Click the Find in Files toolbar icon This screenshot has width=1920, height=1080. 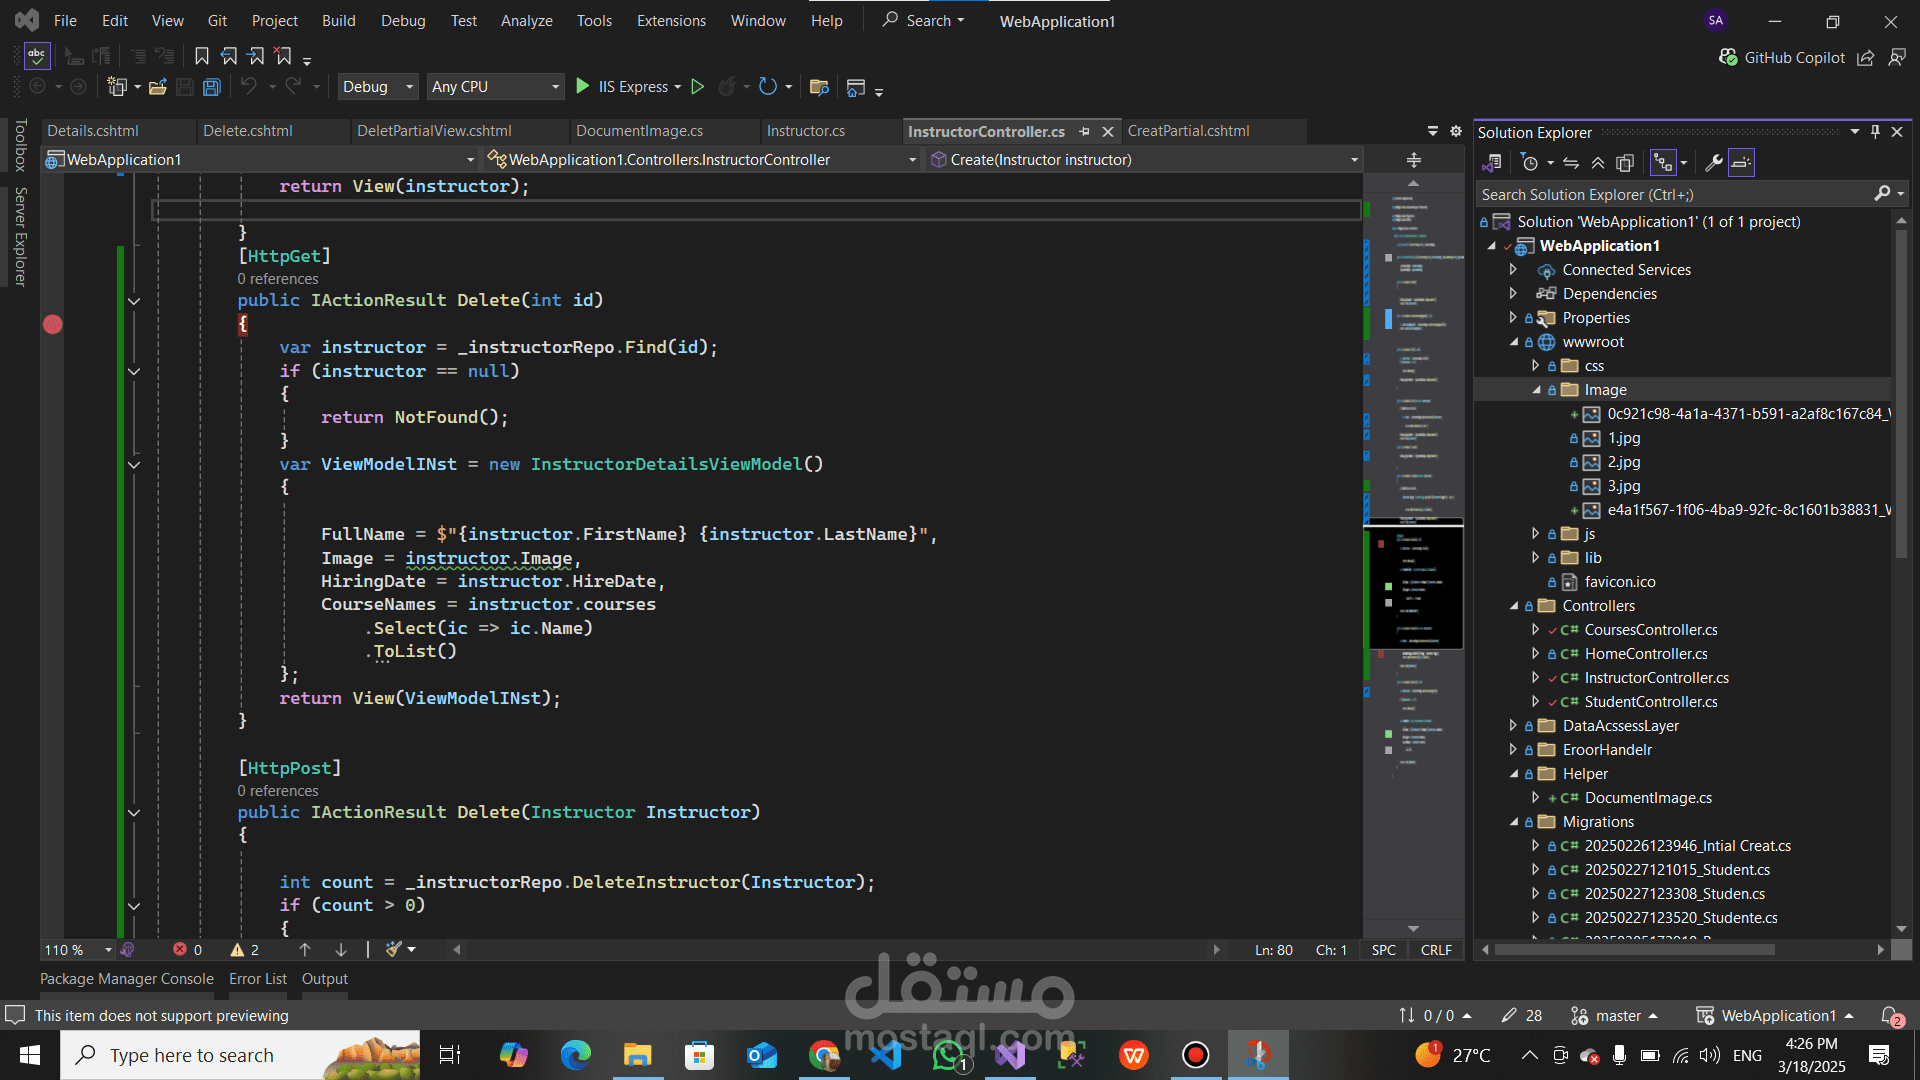click(819, 87)
